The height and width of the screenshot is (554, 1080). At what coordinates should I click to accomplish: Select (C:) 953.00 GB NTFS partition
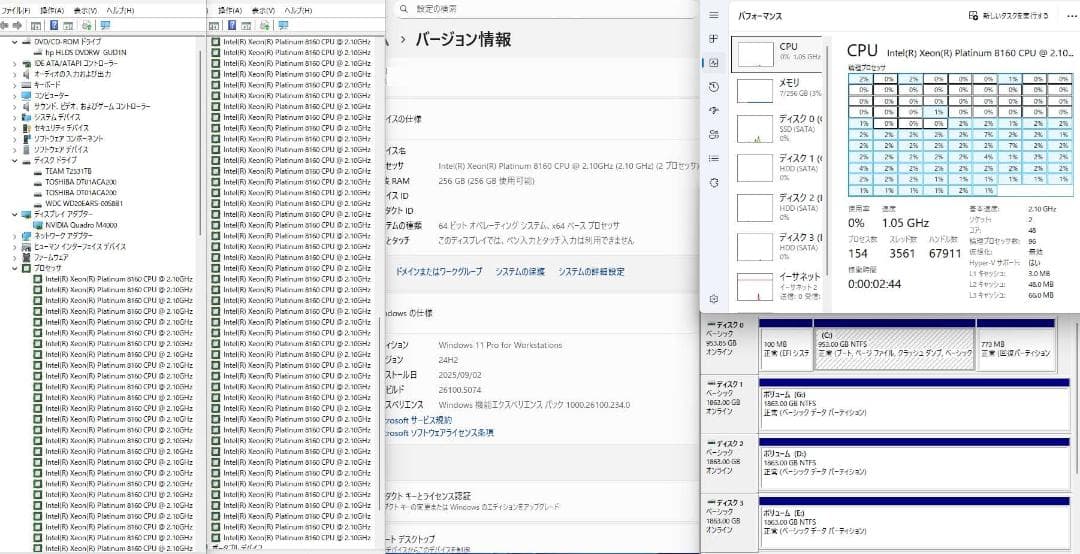coord(894,345)
